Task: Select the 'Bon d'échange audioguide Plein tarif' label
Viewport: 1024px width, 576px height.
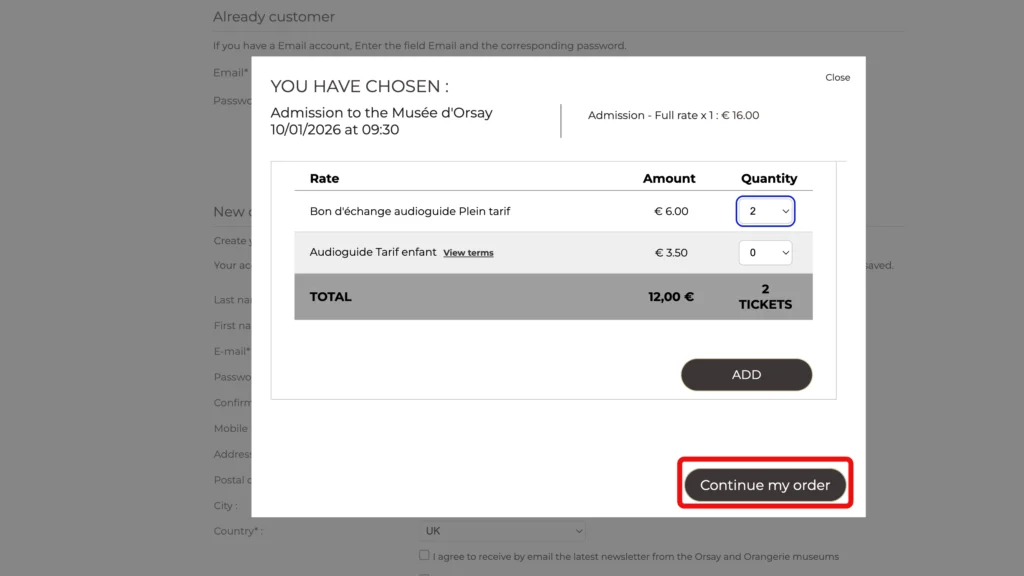Action: coord(410,211)
